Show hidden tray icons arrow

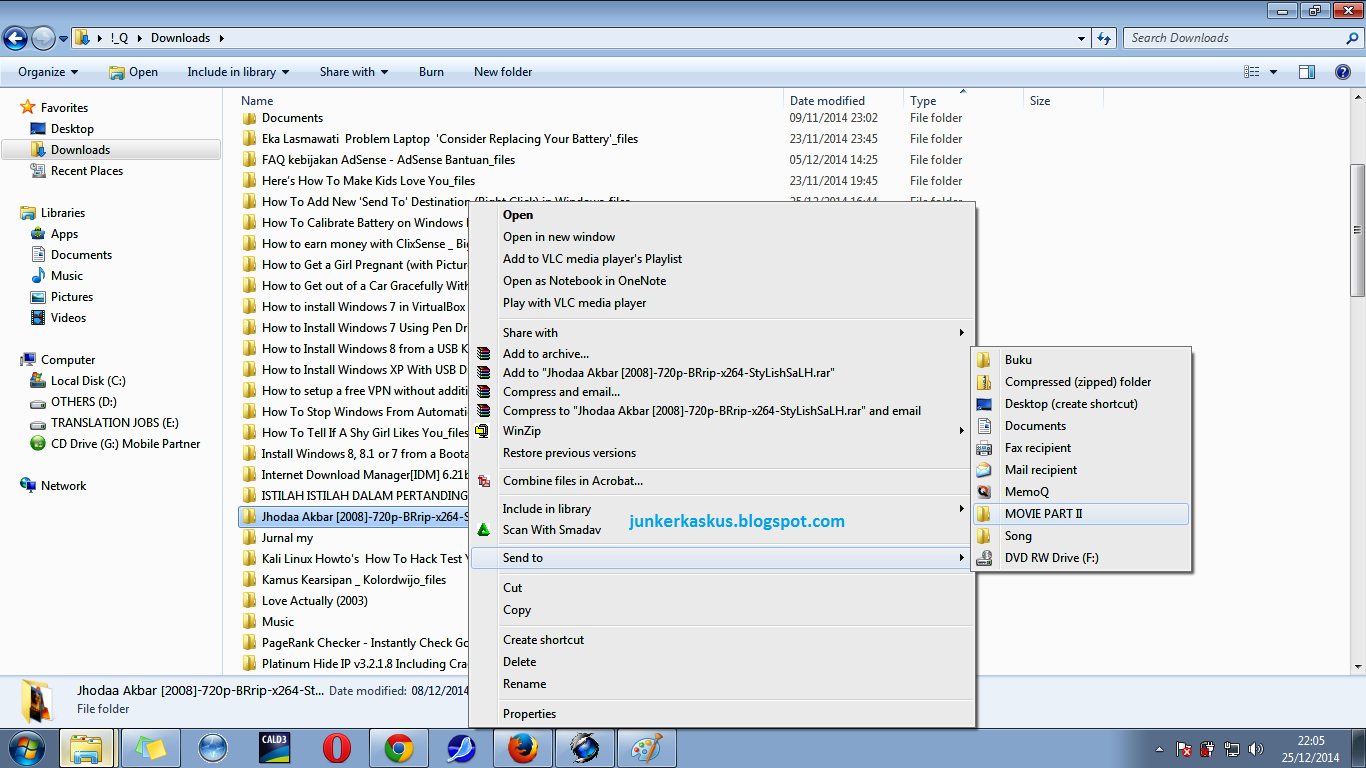(x=1158, y=748)
